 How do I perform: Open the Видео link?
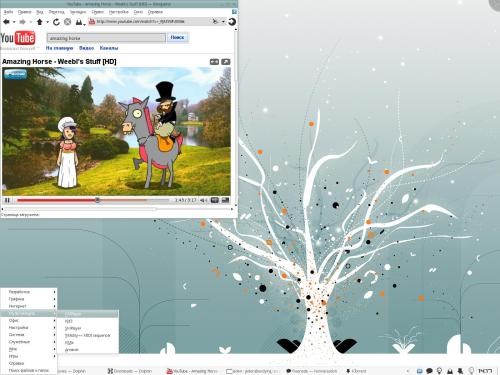point(86,48)
